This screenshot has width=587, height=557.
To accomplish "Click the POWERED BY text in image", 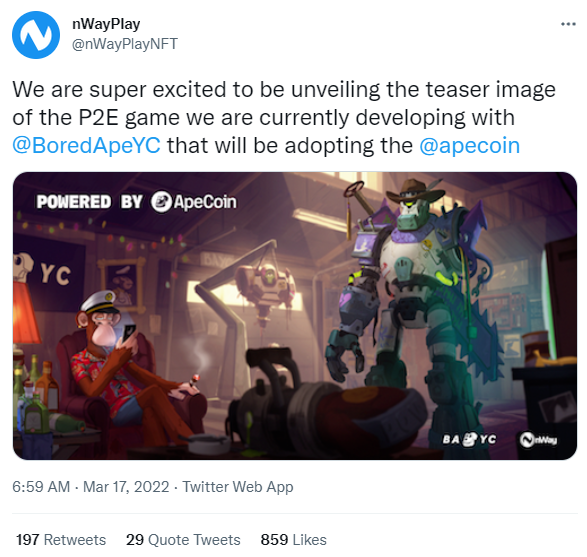I will click(89, 202).
